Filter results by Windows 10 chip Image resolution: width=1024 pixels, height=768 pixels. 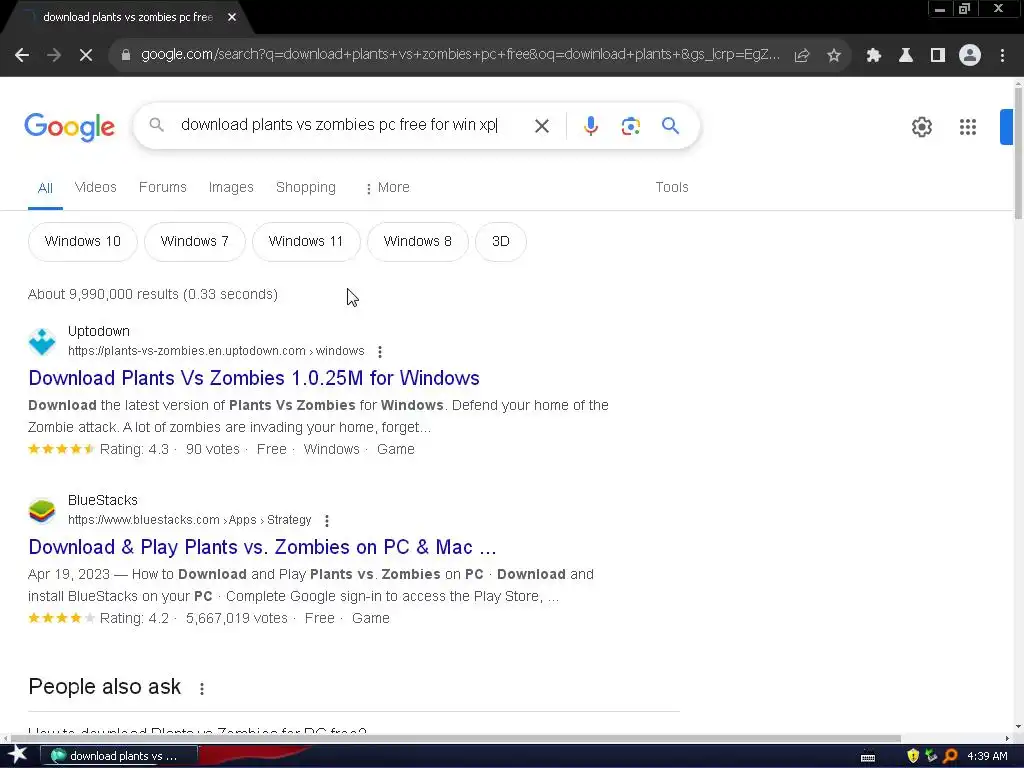[83, 242]
